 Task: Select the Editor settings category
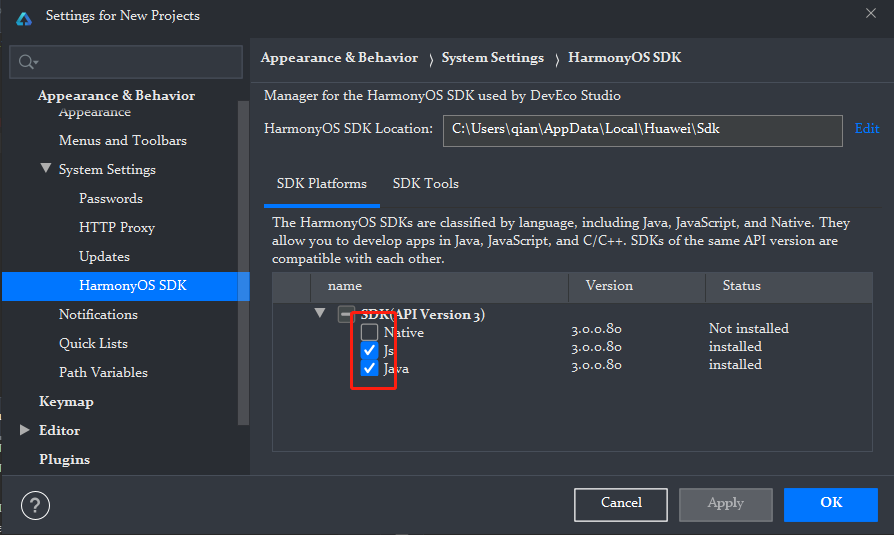59,431
